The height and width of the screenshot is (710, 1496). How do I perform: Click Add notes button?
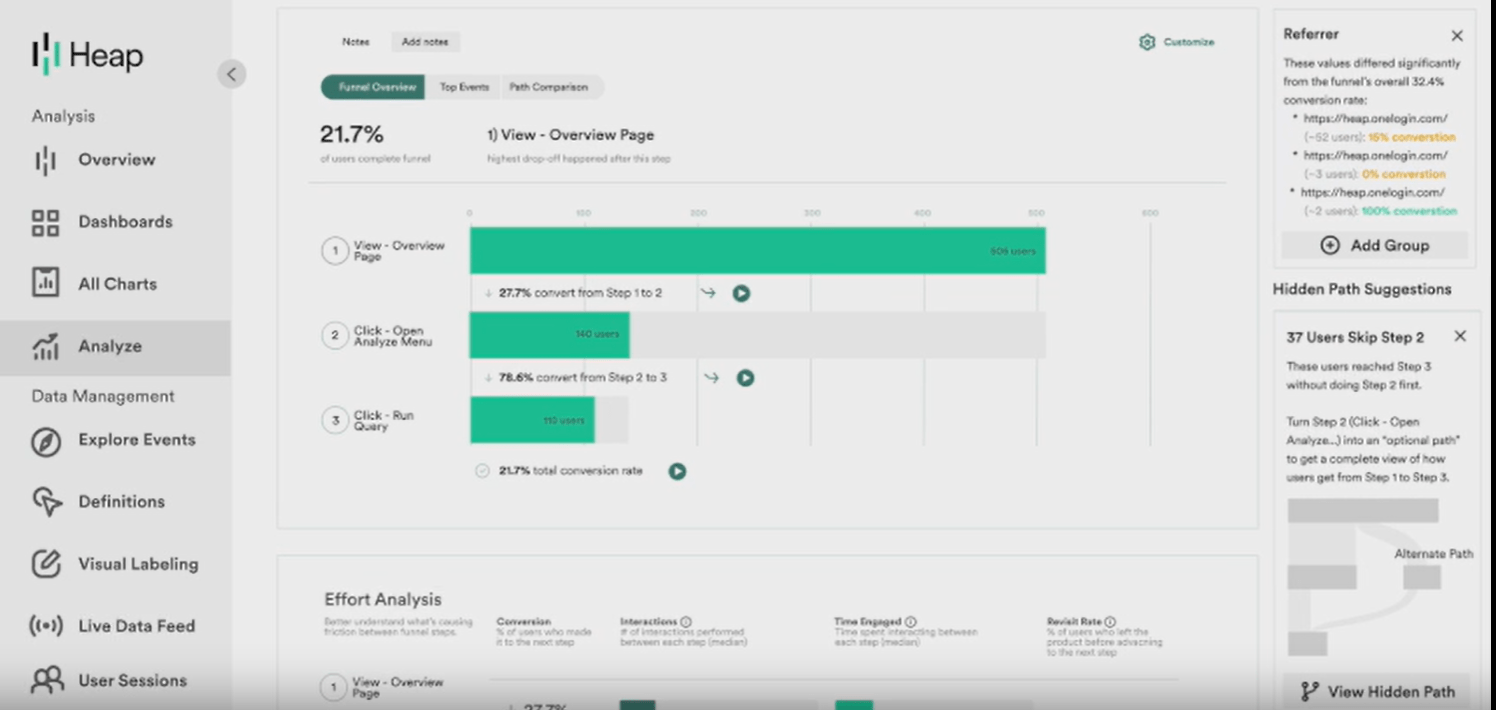click(x=425, y=42)
